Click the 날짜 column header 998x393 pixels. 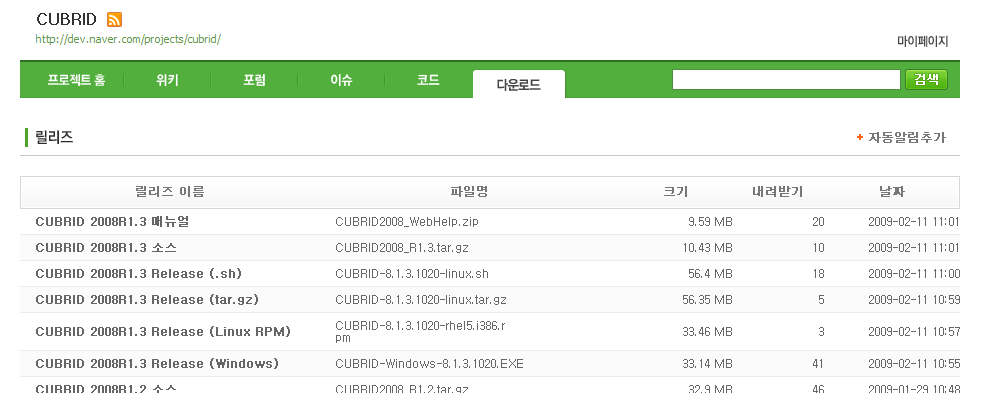click(x=892, y=192)
